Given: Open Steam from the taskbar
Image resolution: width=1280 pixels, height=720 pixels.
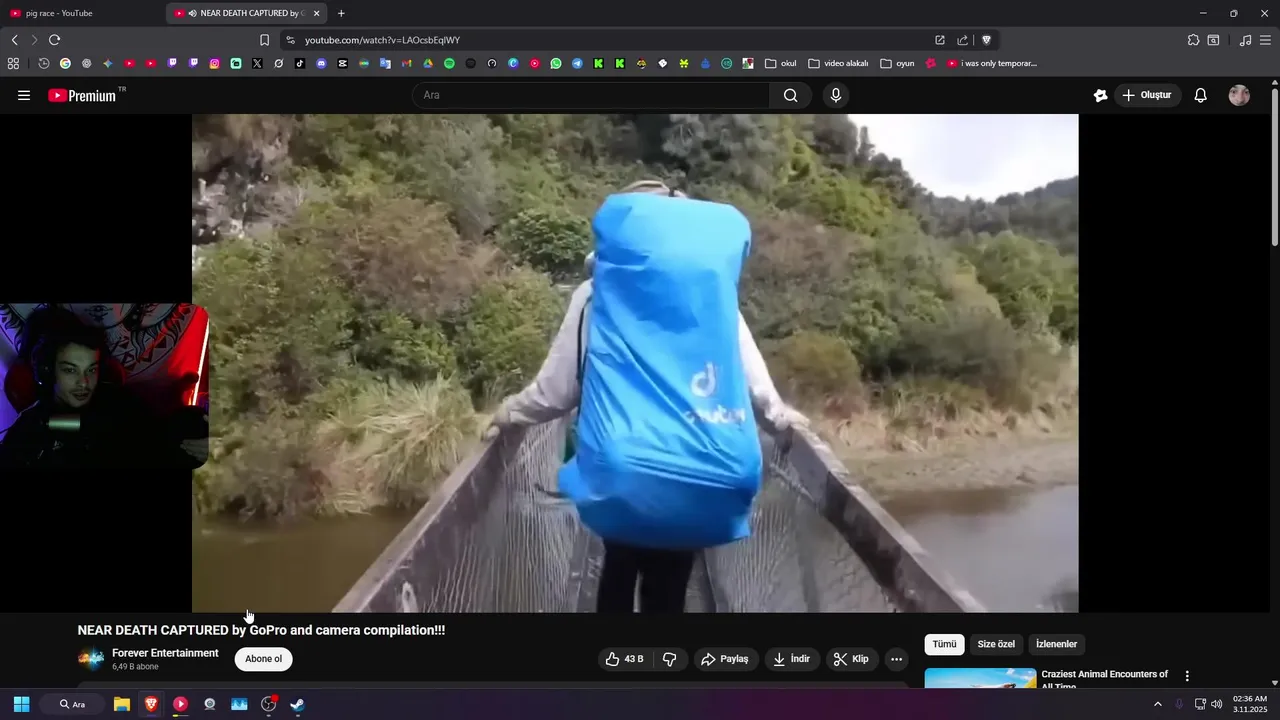Looking at the screenshot, I should [x=297, y=704].
